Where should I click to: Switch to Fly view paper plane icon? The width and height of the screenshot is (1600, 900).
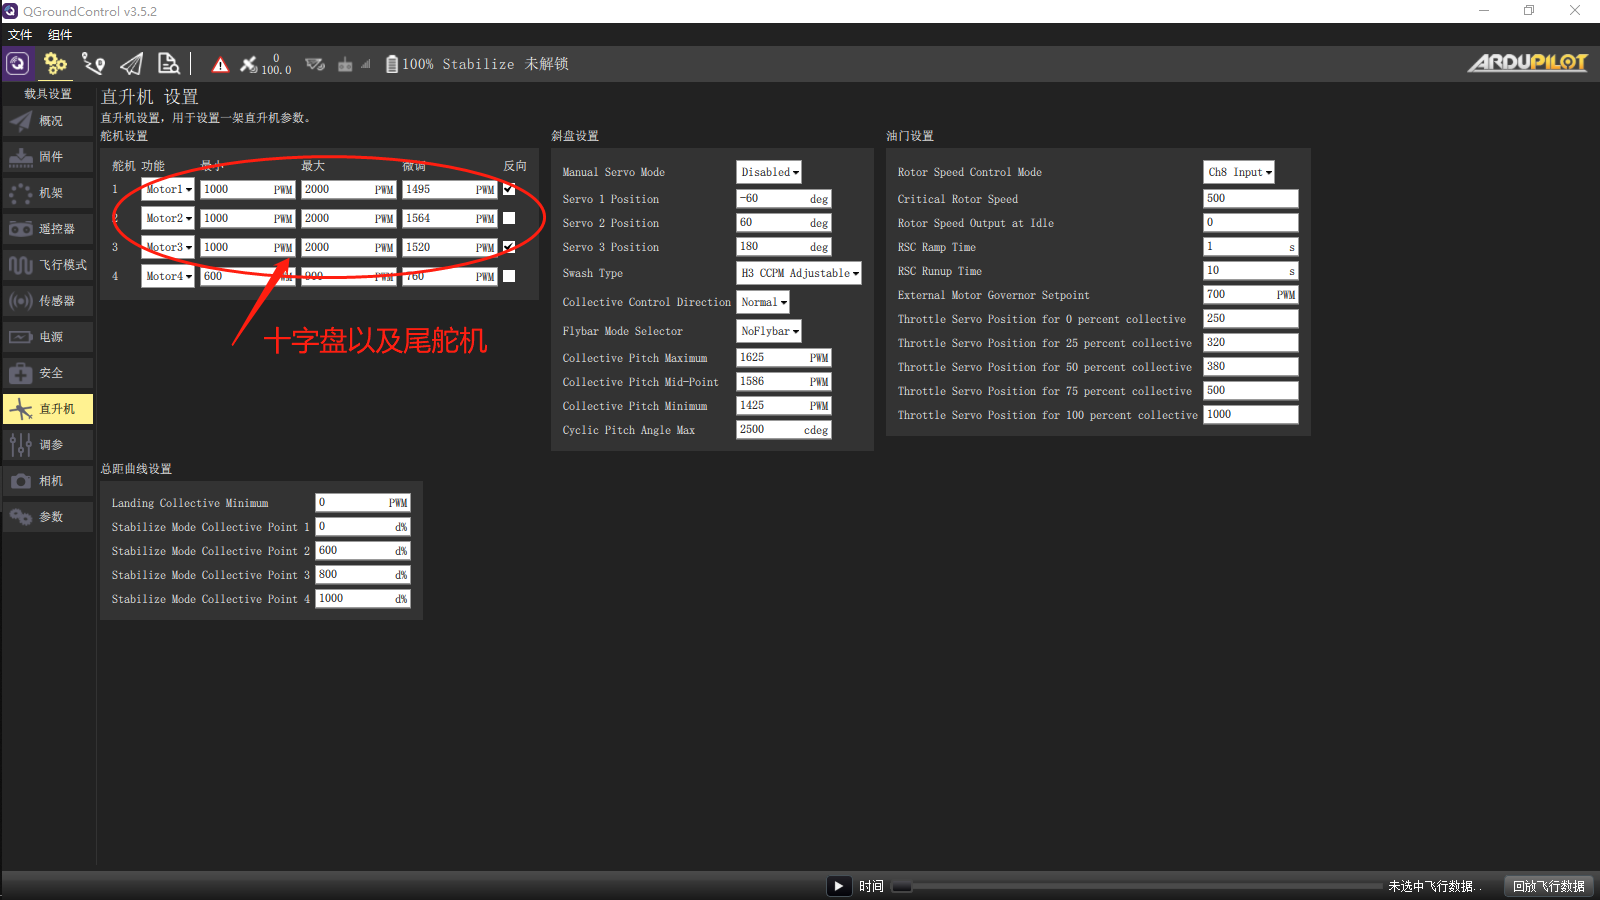point(131,64)
